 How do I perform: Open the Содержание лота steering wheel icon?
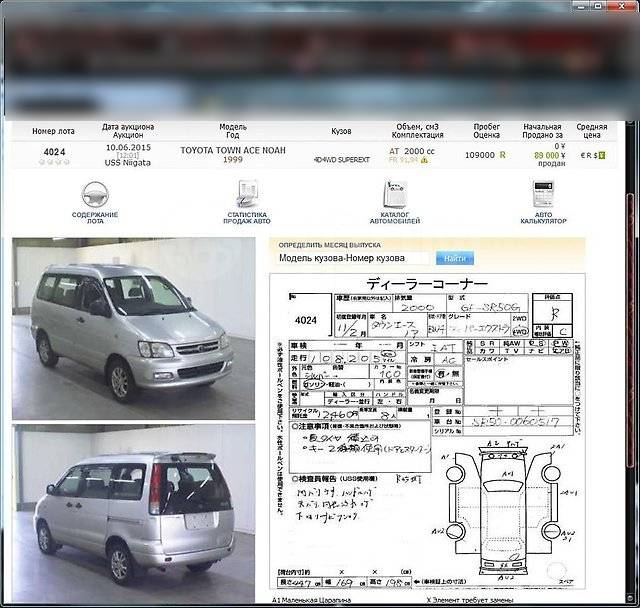95,195
